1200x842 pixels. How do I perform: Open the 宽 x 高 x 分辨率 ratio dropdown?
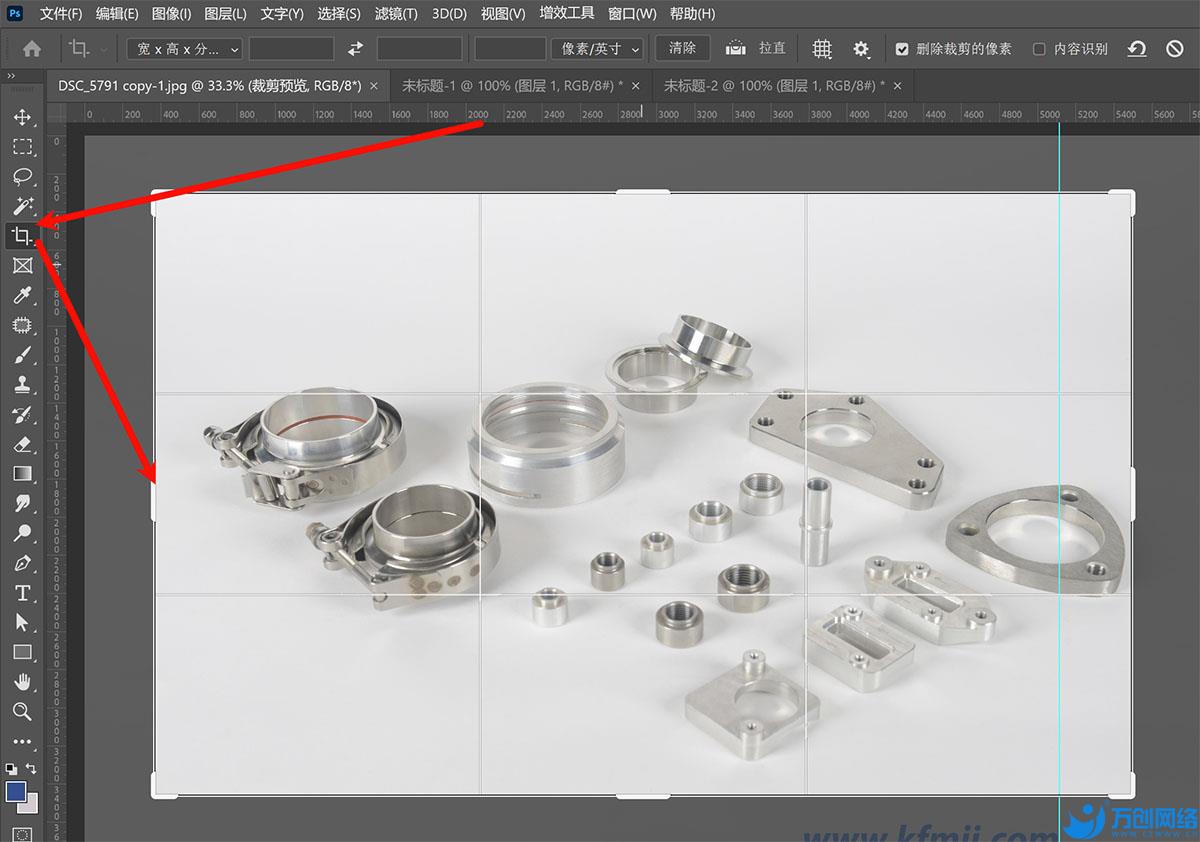(185, 49)
